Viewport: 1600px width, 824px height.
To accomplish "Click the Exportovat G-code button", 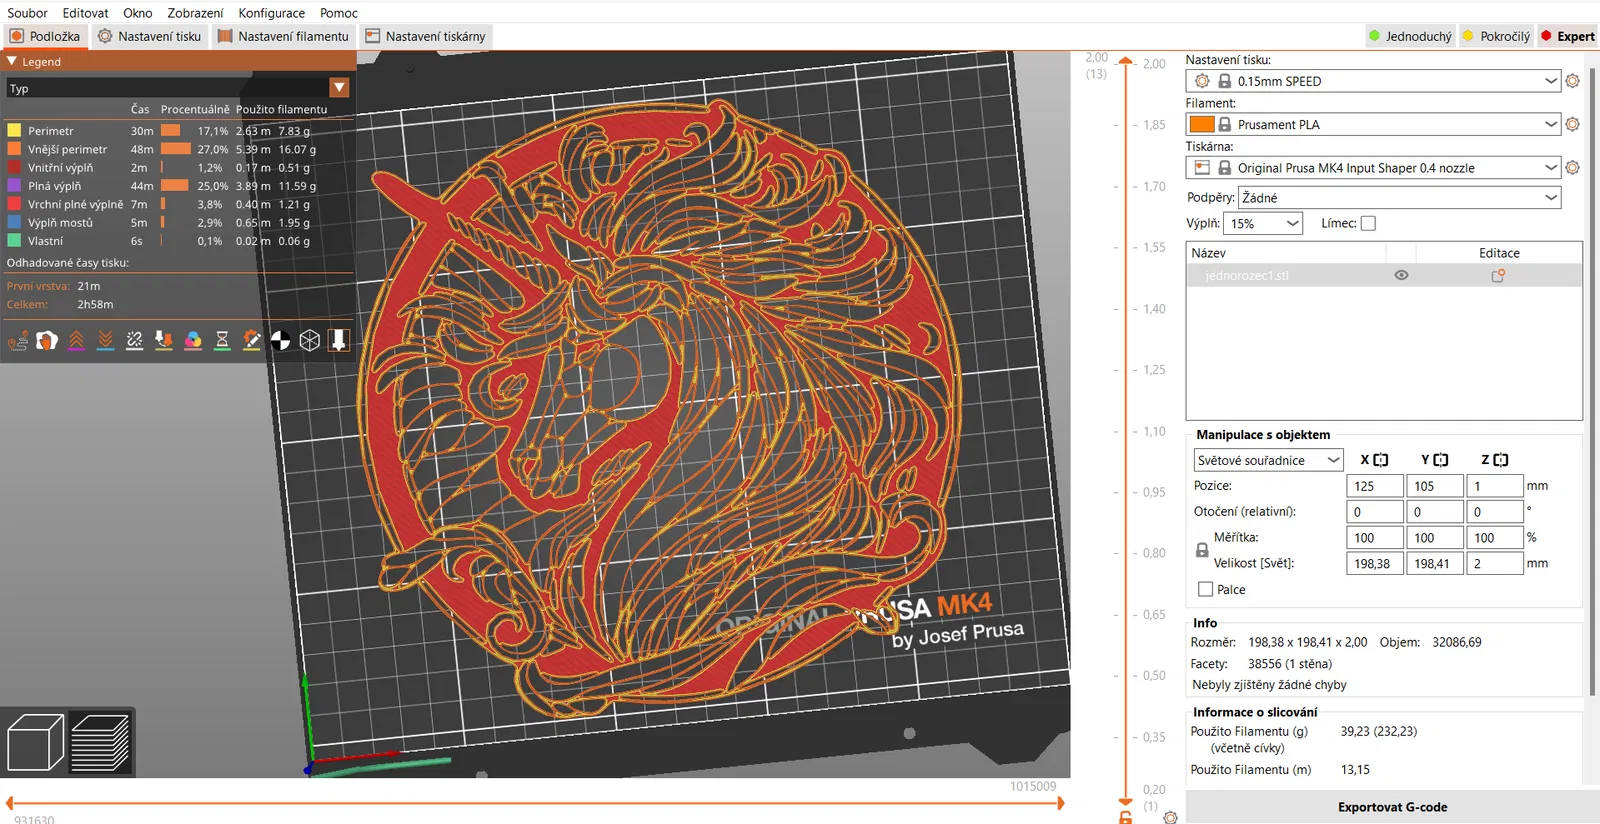I will [1392, 807].
